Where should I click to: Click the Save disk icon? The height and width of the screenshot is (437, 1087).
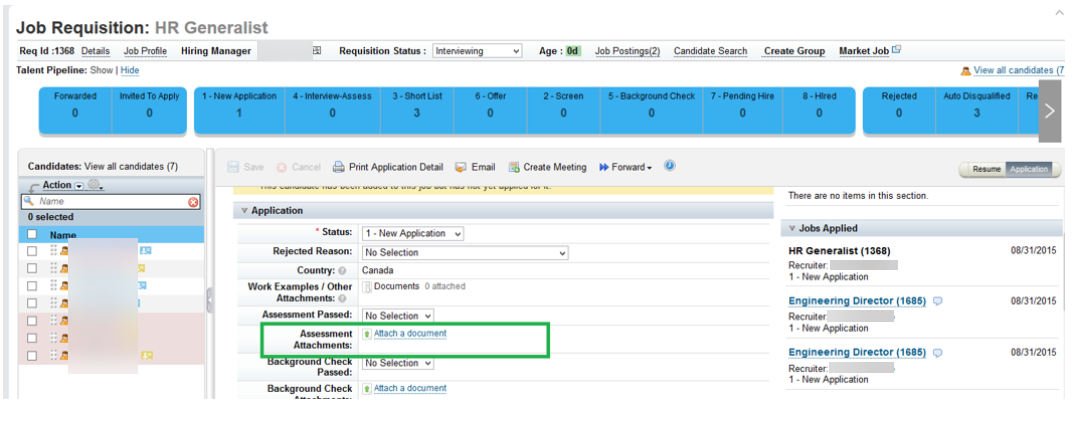point(234,167)
